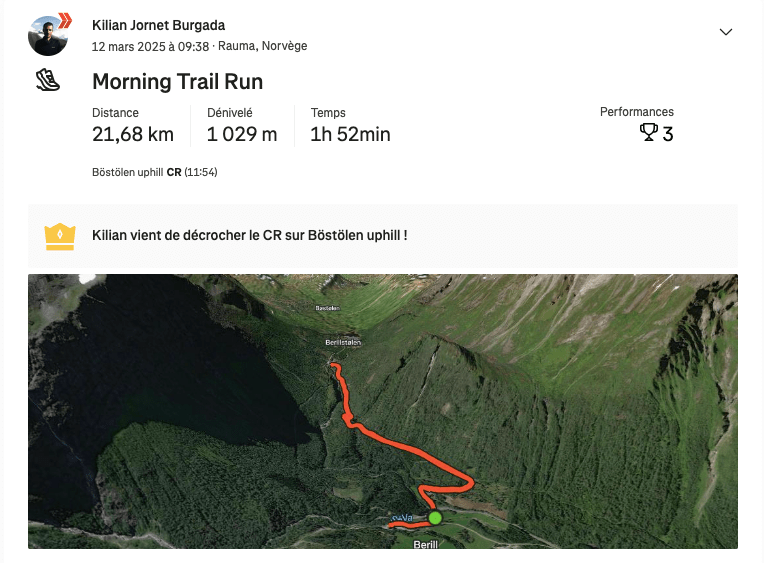Click the Böstölen uphill CR segment link
Image resolution: width=764 pixels, height=563 pixels.
coord(154,172)
